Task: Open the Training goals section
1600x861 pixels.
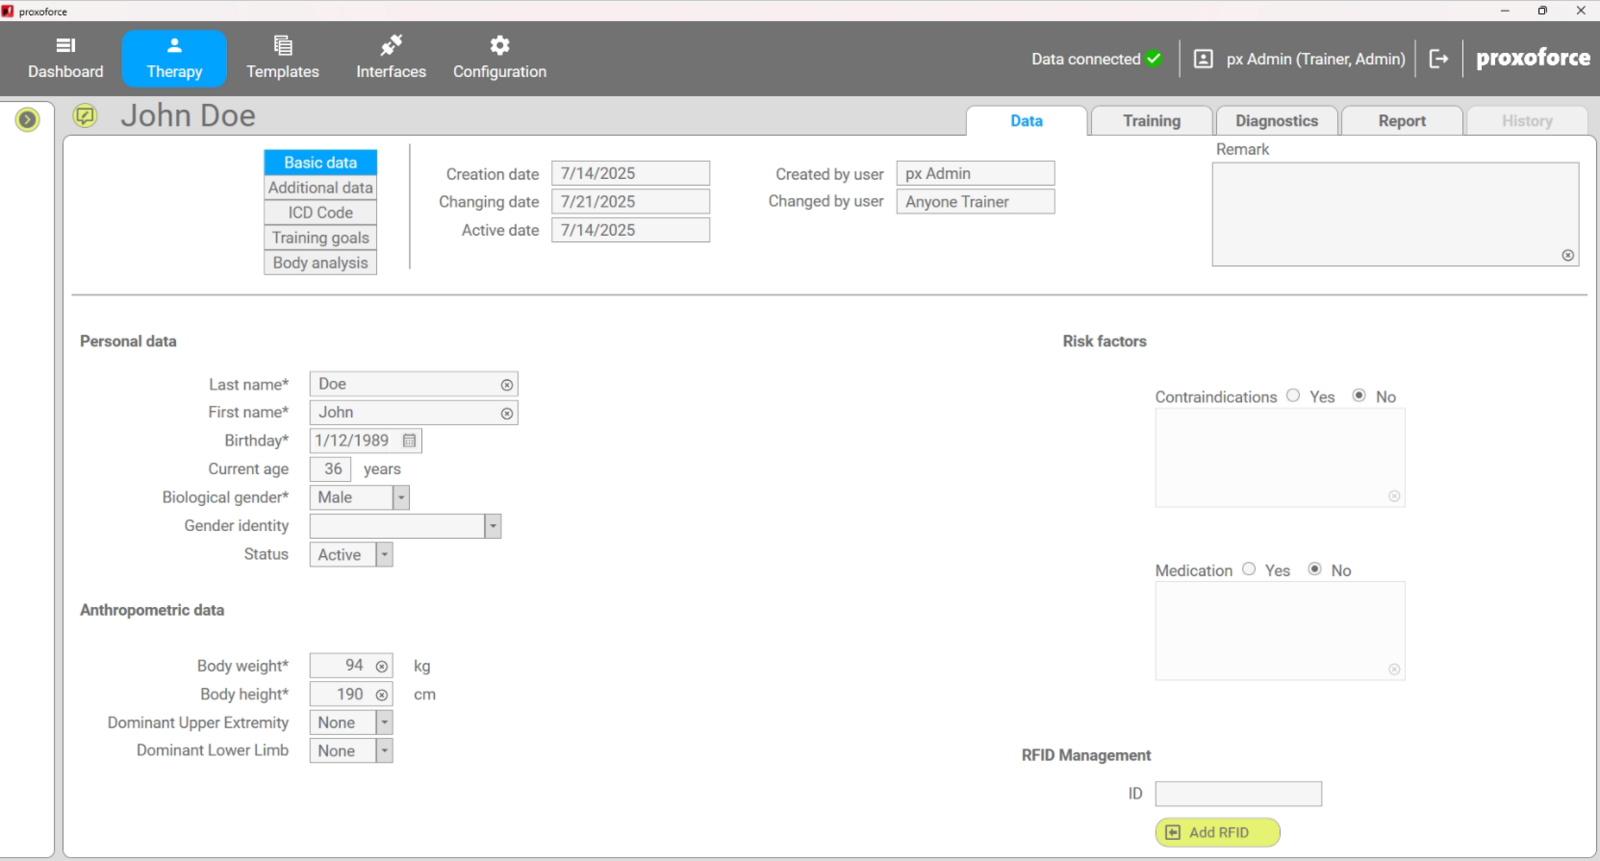Action: 320,238
